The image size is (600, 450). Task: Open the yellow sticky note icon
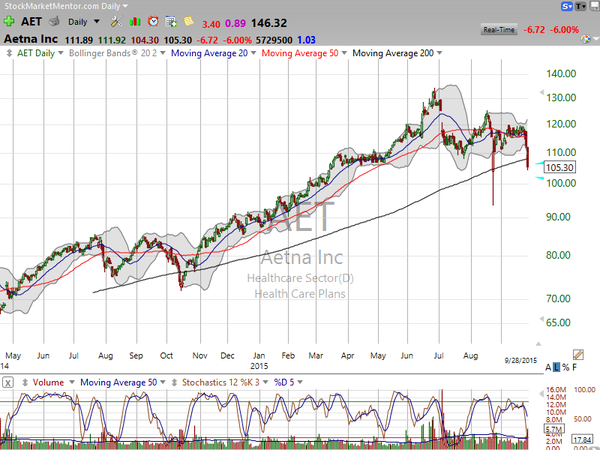(x=188, y=21)
